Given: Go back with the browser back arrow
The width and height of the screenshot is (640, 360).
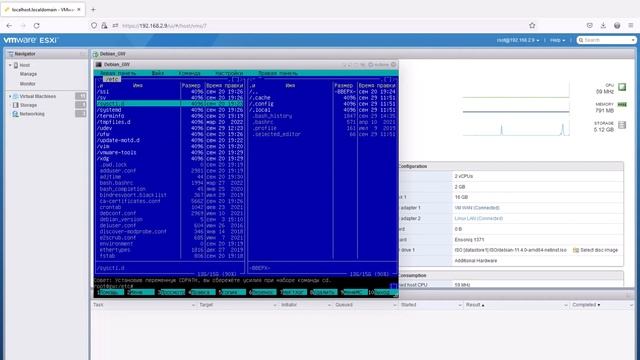Looking at the screenshot, I should pos(9,25).
